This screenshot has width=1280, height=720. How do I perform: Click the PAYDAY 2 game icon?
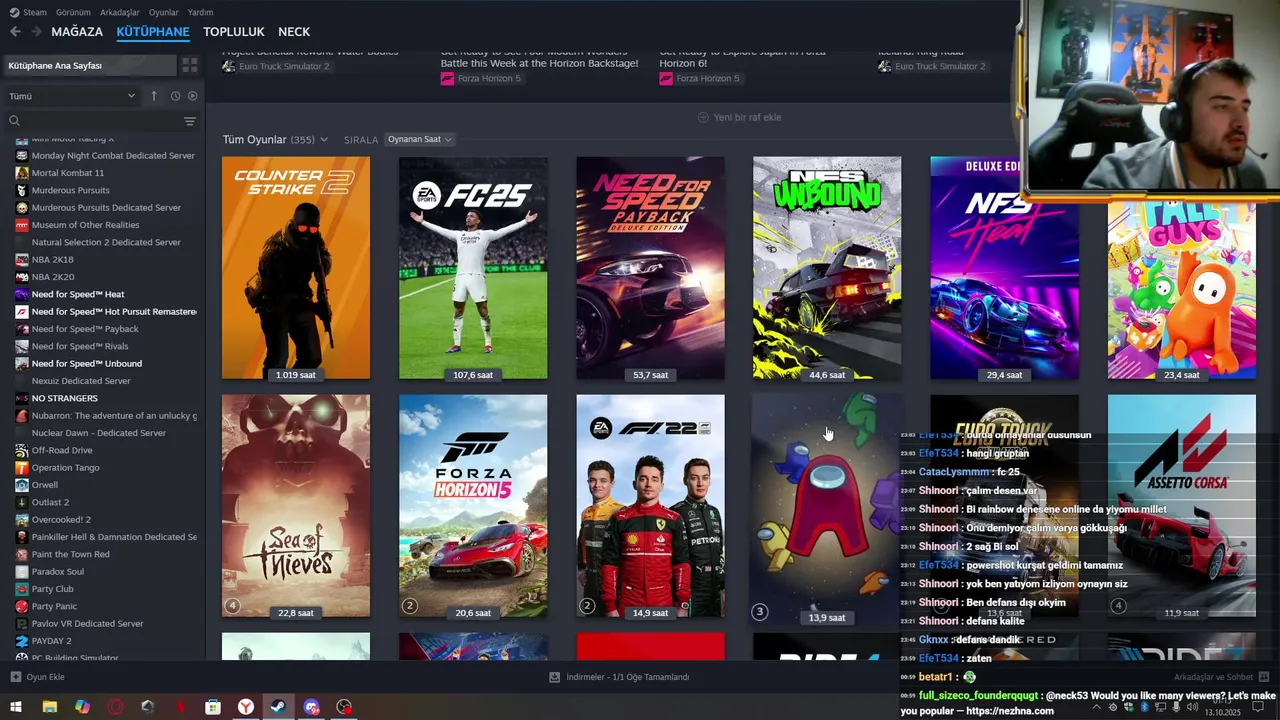point(22,641)
